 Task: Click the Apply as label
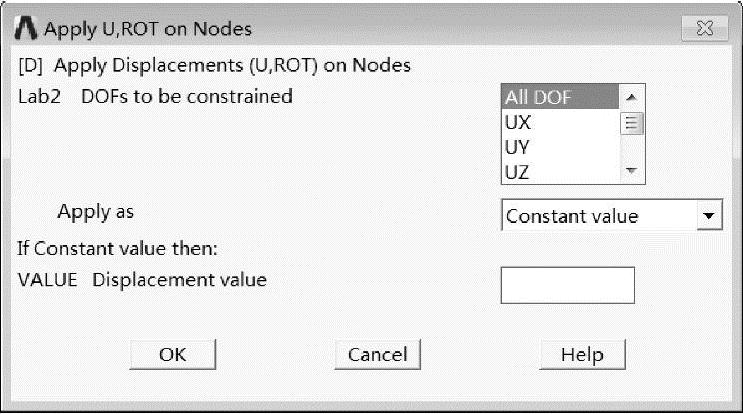coord(96,212)
